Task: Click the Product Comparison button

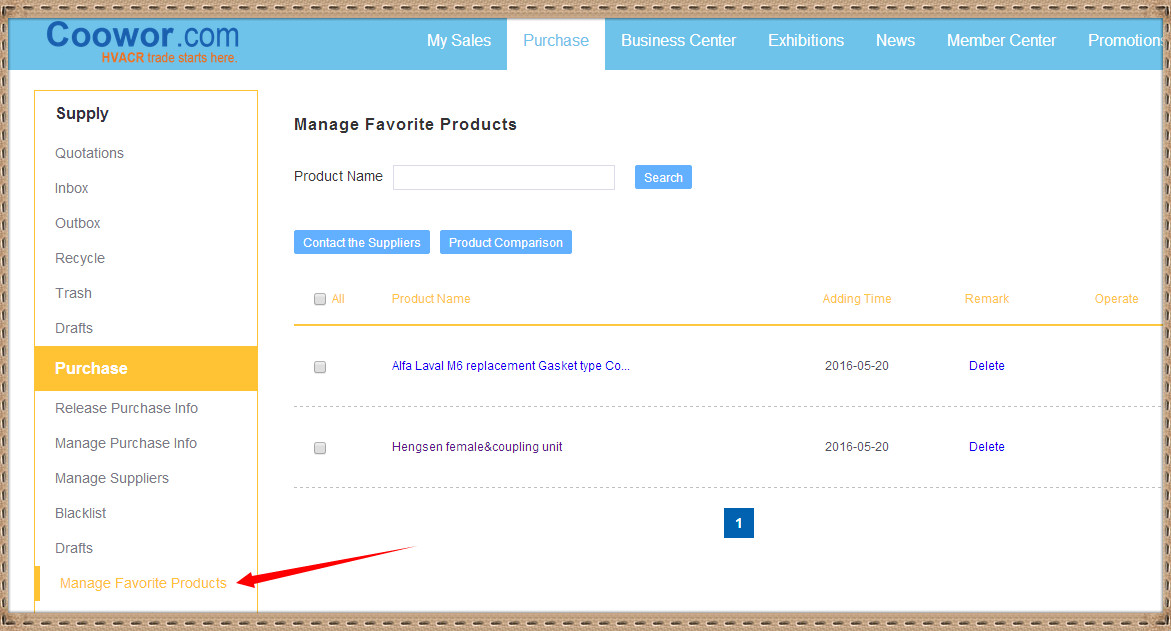Action: pyautogui.click(x=505, y=242)
